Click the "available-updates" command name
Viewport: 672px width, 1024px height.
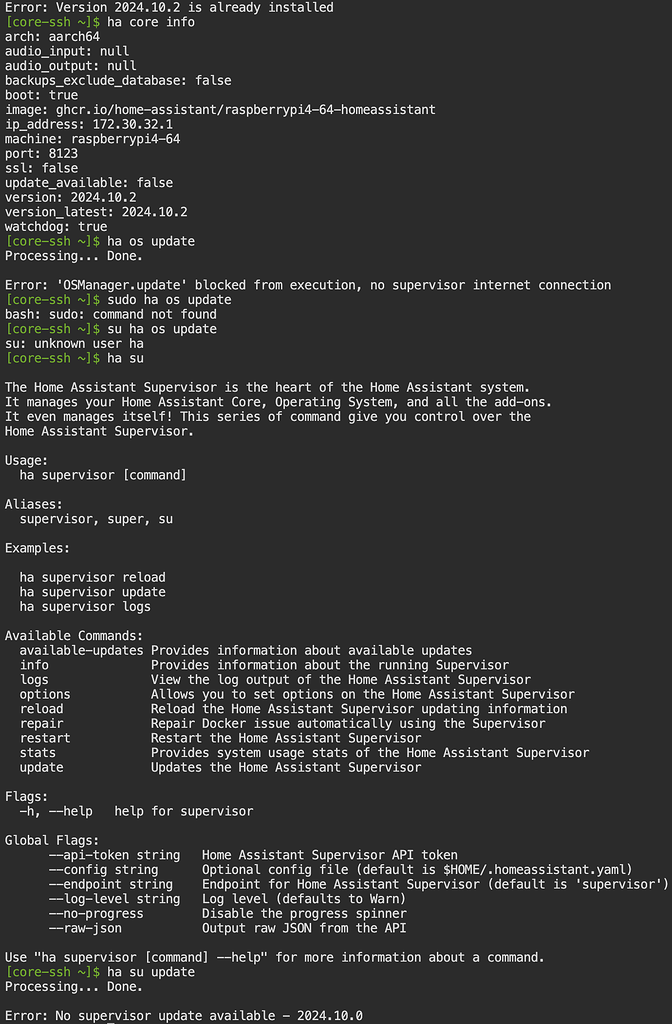pos(81,651)
